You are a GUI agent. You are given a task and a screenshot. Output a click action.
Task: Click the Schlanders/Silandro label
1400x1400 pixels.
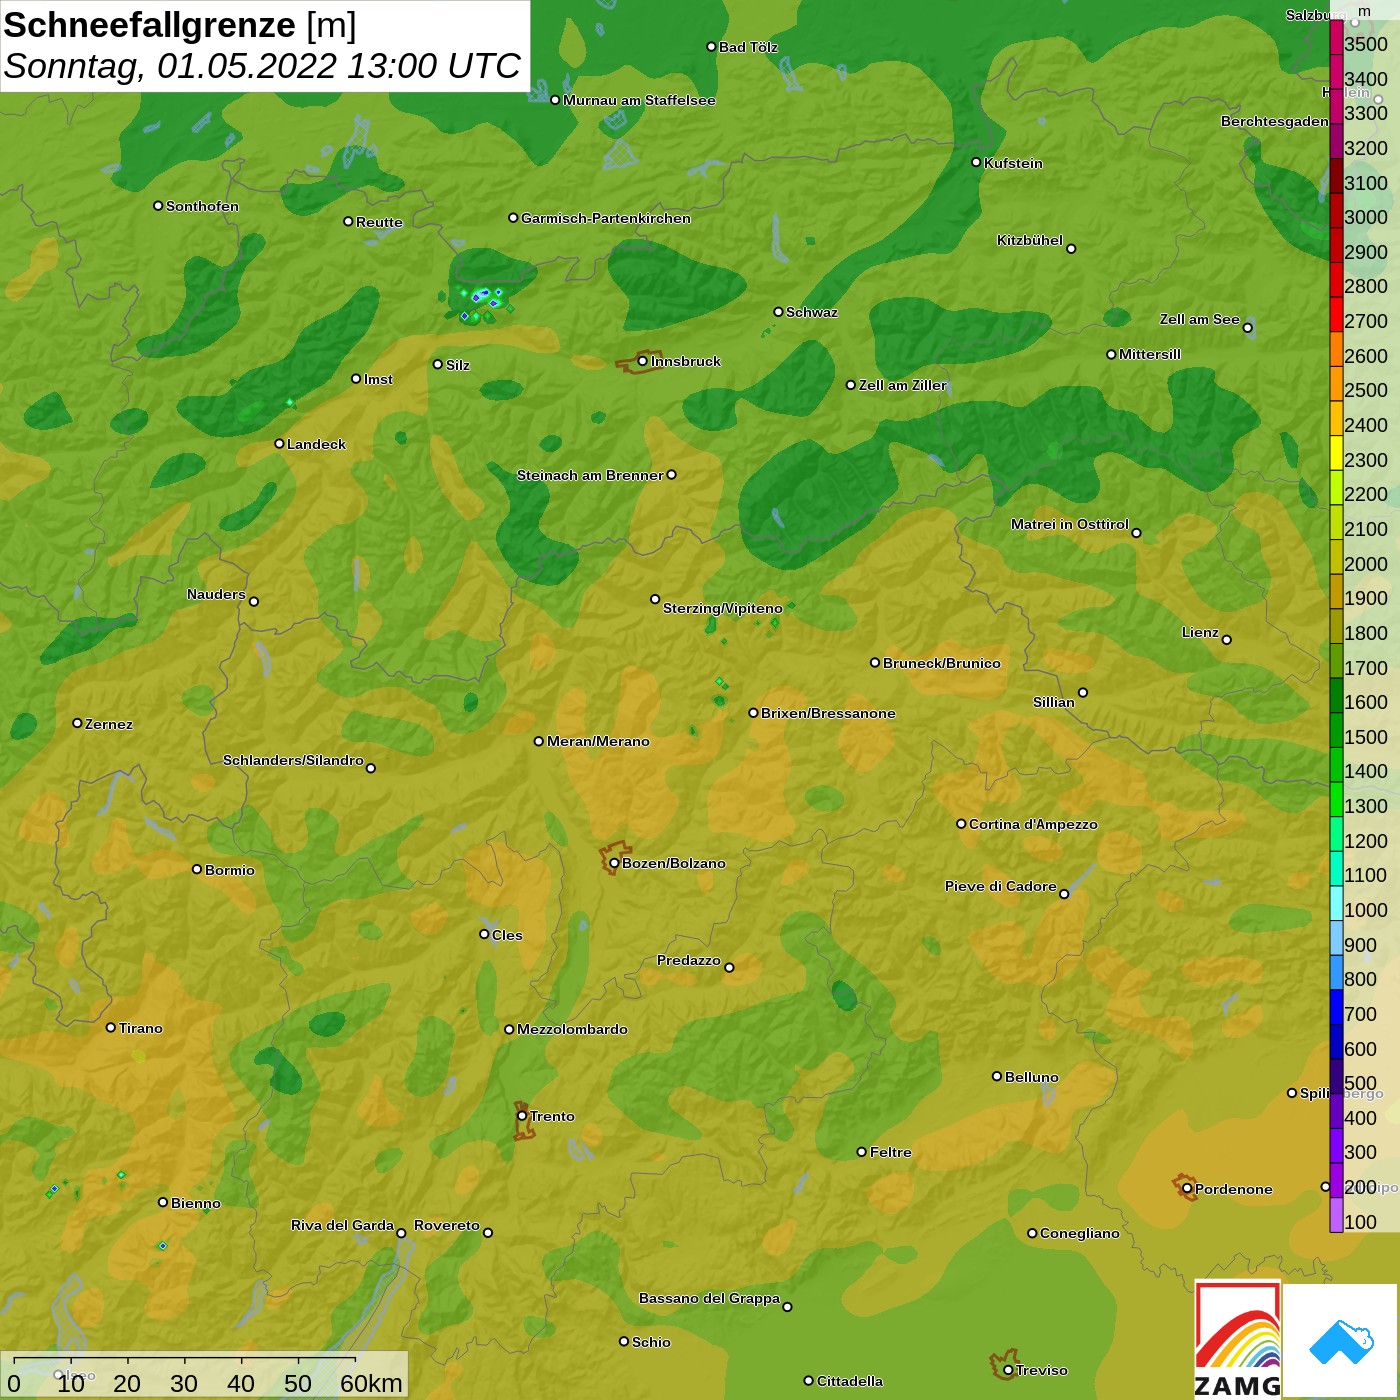(x=293, y=760)
